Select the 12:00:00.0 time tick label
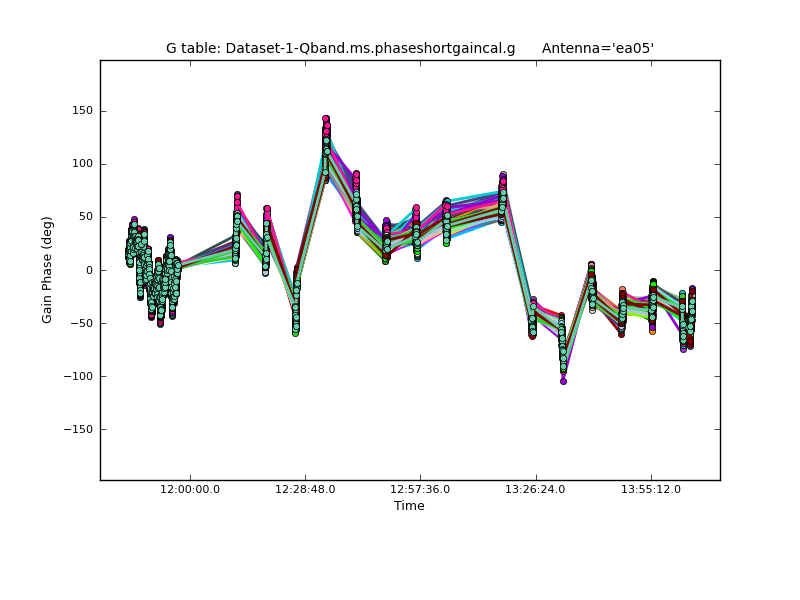 coord(190,489)
